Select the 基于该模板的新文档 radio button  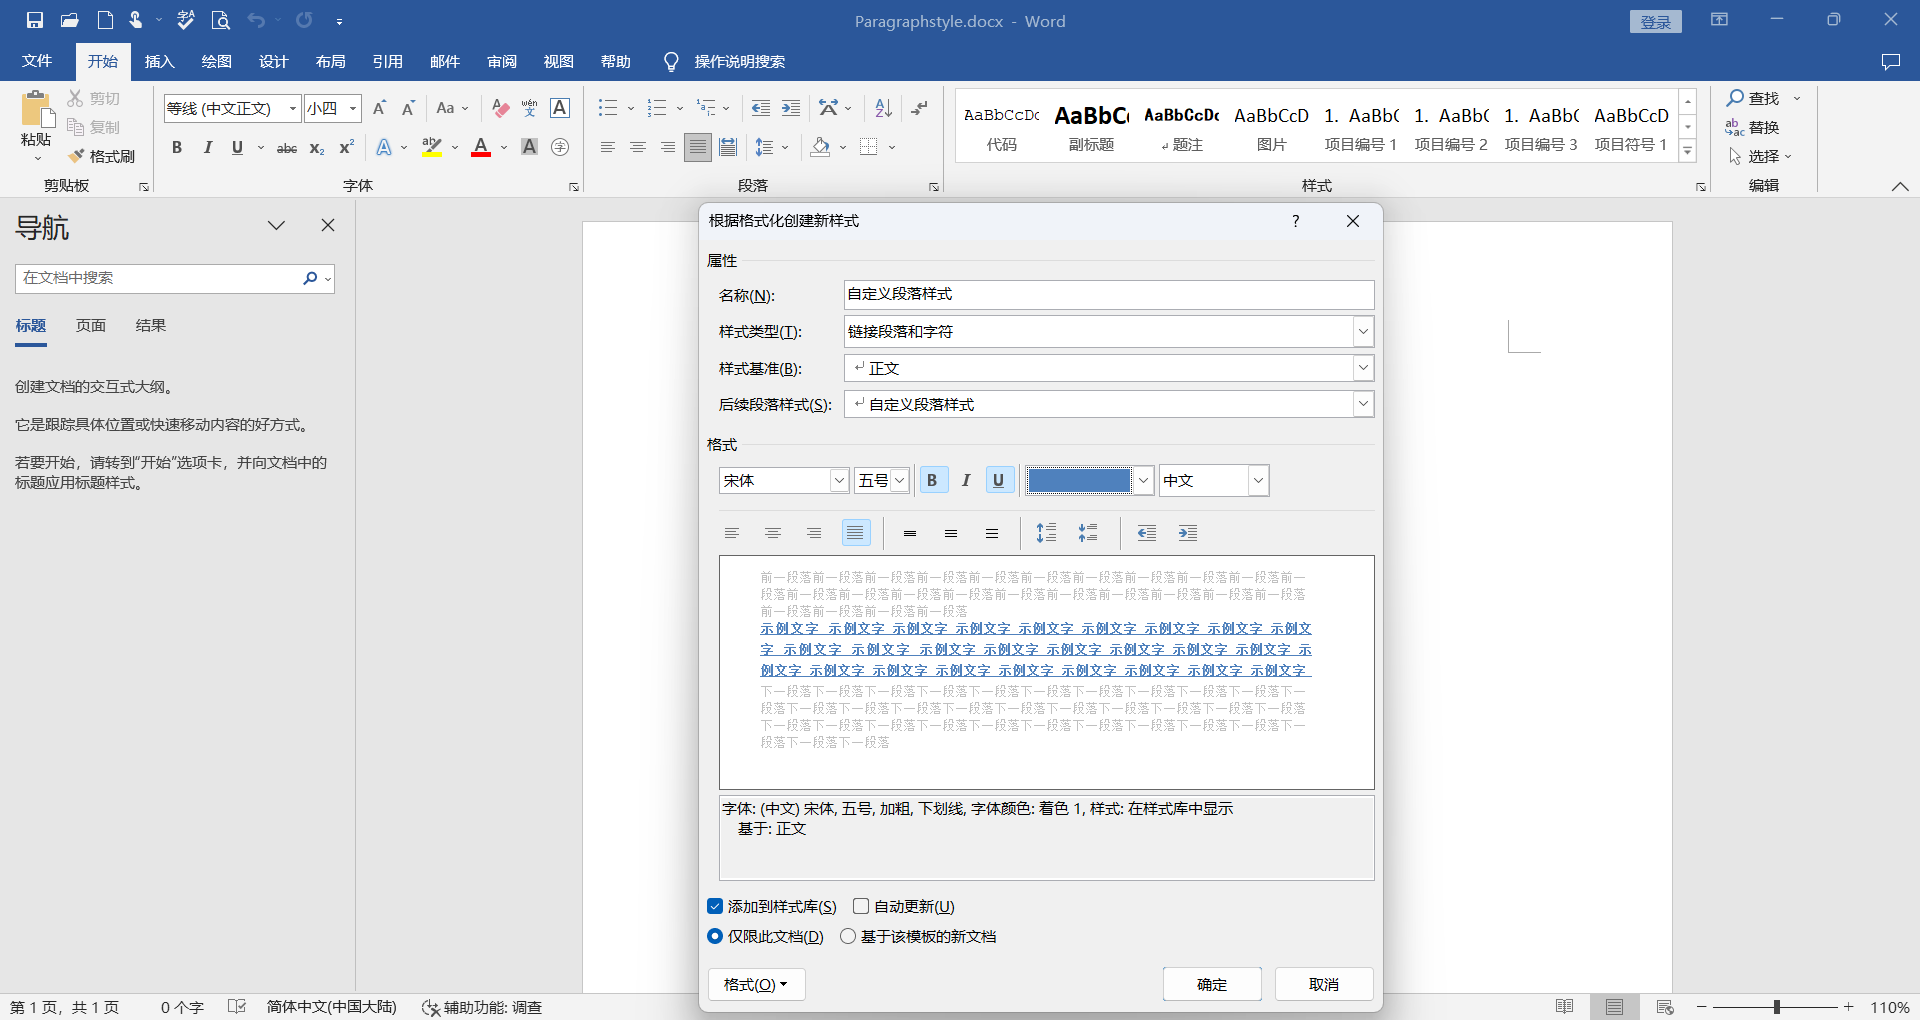(x=848, y=937)
